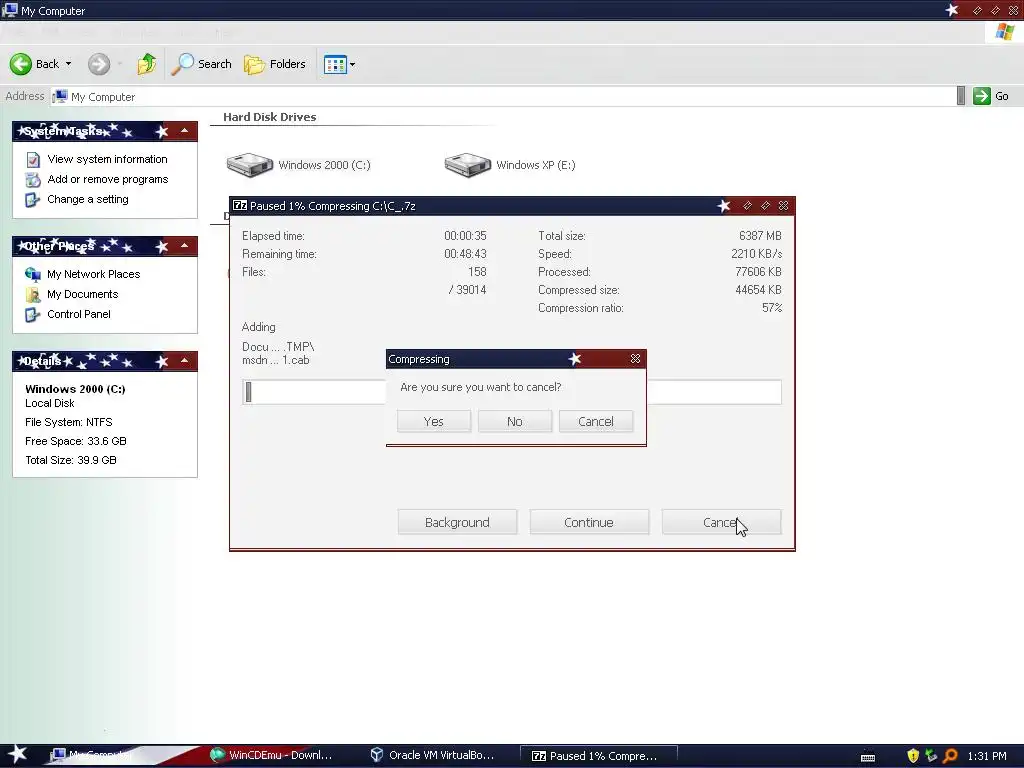Open the Search magnifier tool
The height and width of the screenshot is (768, 1024).
pyautogui.click(x=182, y=64)
